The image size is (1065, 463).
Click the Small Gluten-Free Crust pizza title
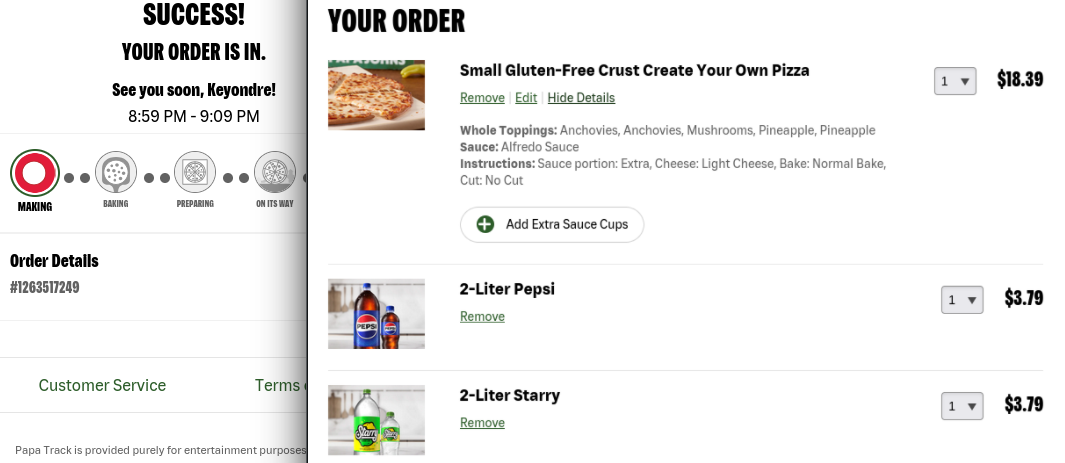[634, 70]
